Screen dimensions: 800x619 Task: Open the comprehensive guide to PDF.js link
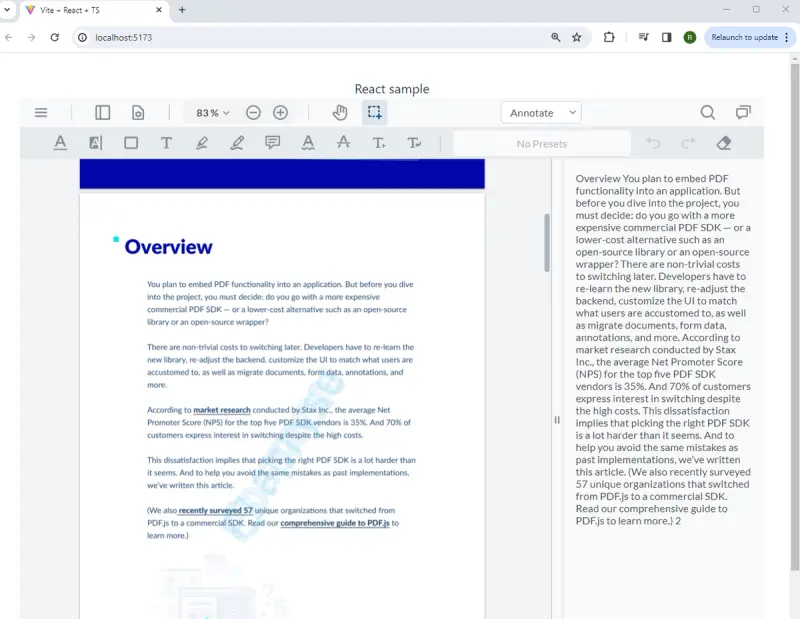pos(335,523)
